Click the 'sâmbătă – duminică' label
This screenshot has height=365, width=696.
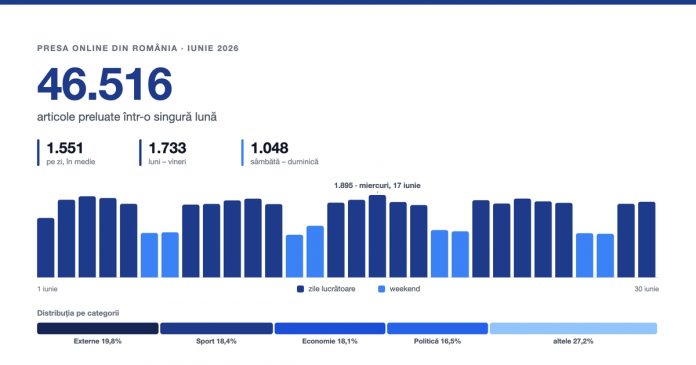pyautogui.click(x=285, y=162)
